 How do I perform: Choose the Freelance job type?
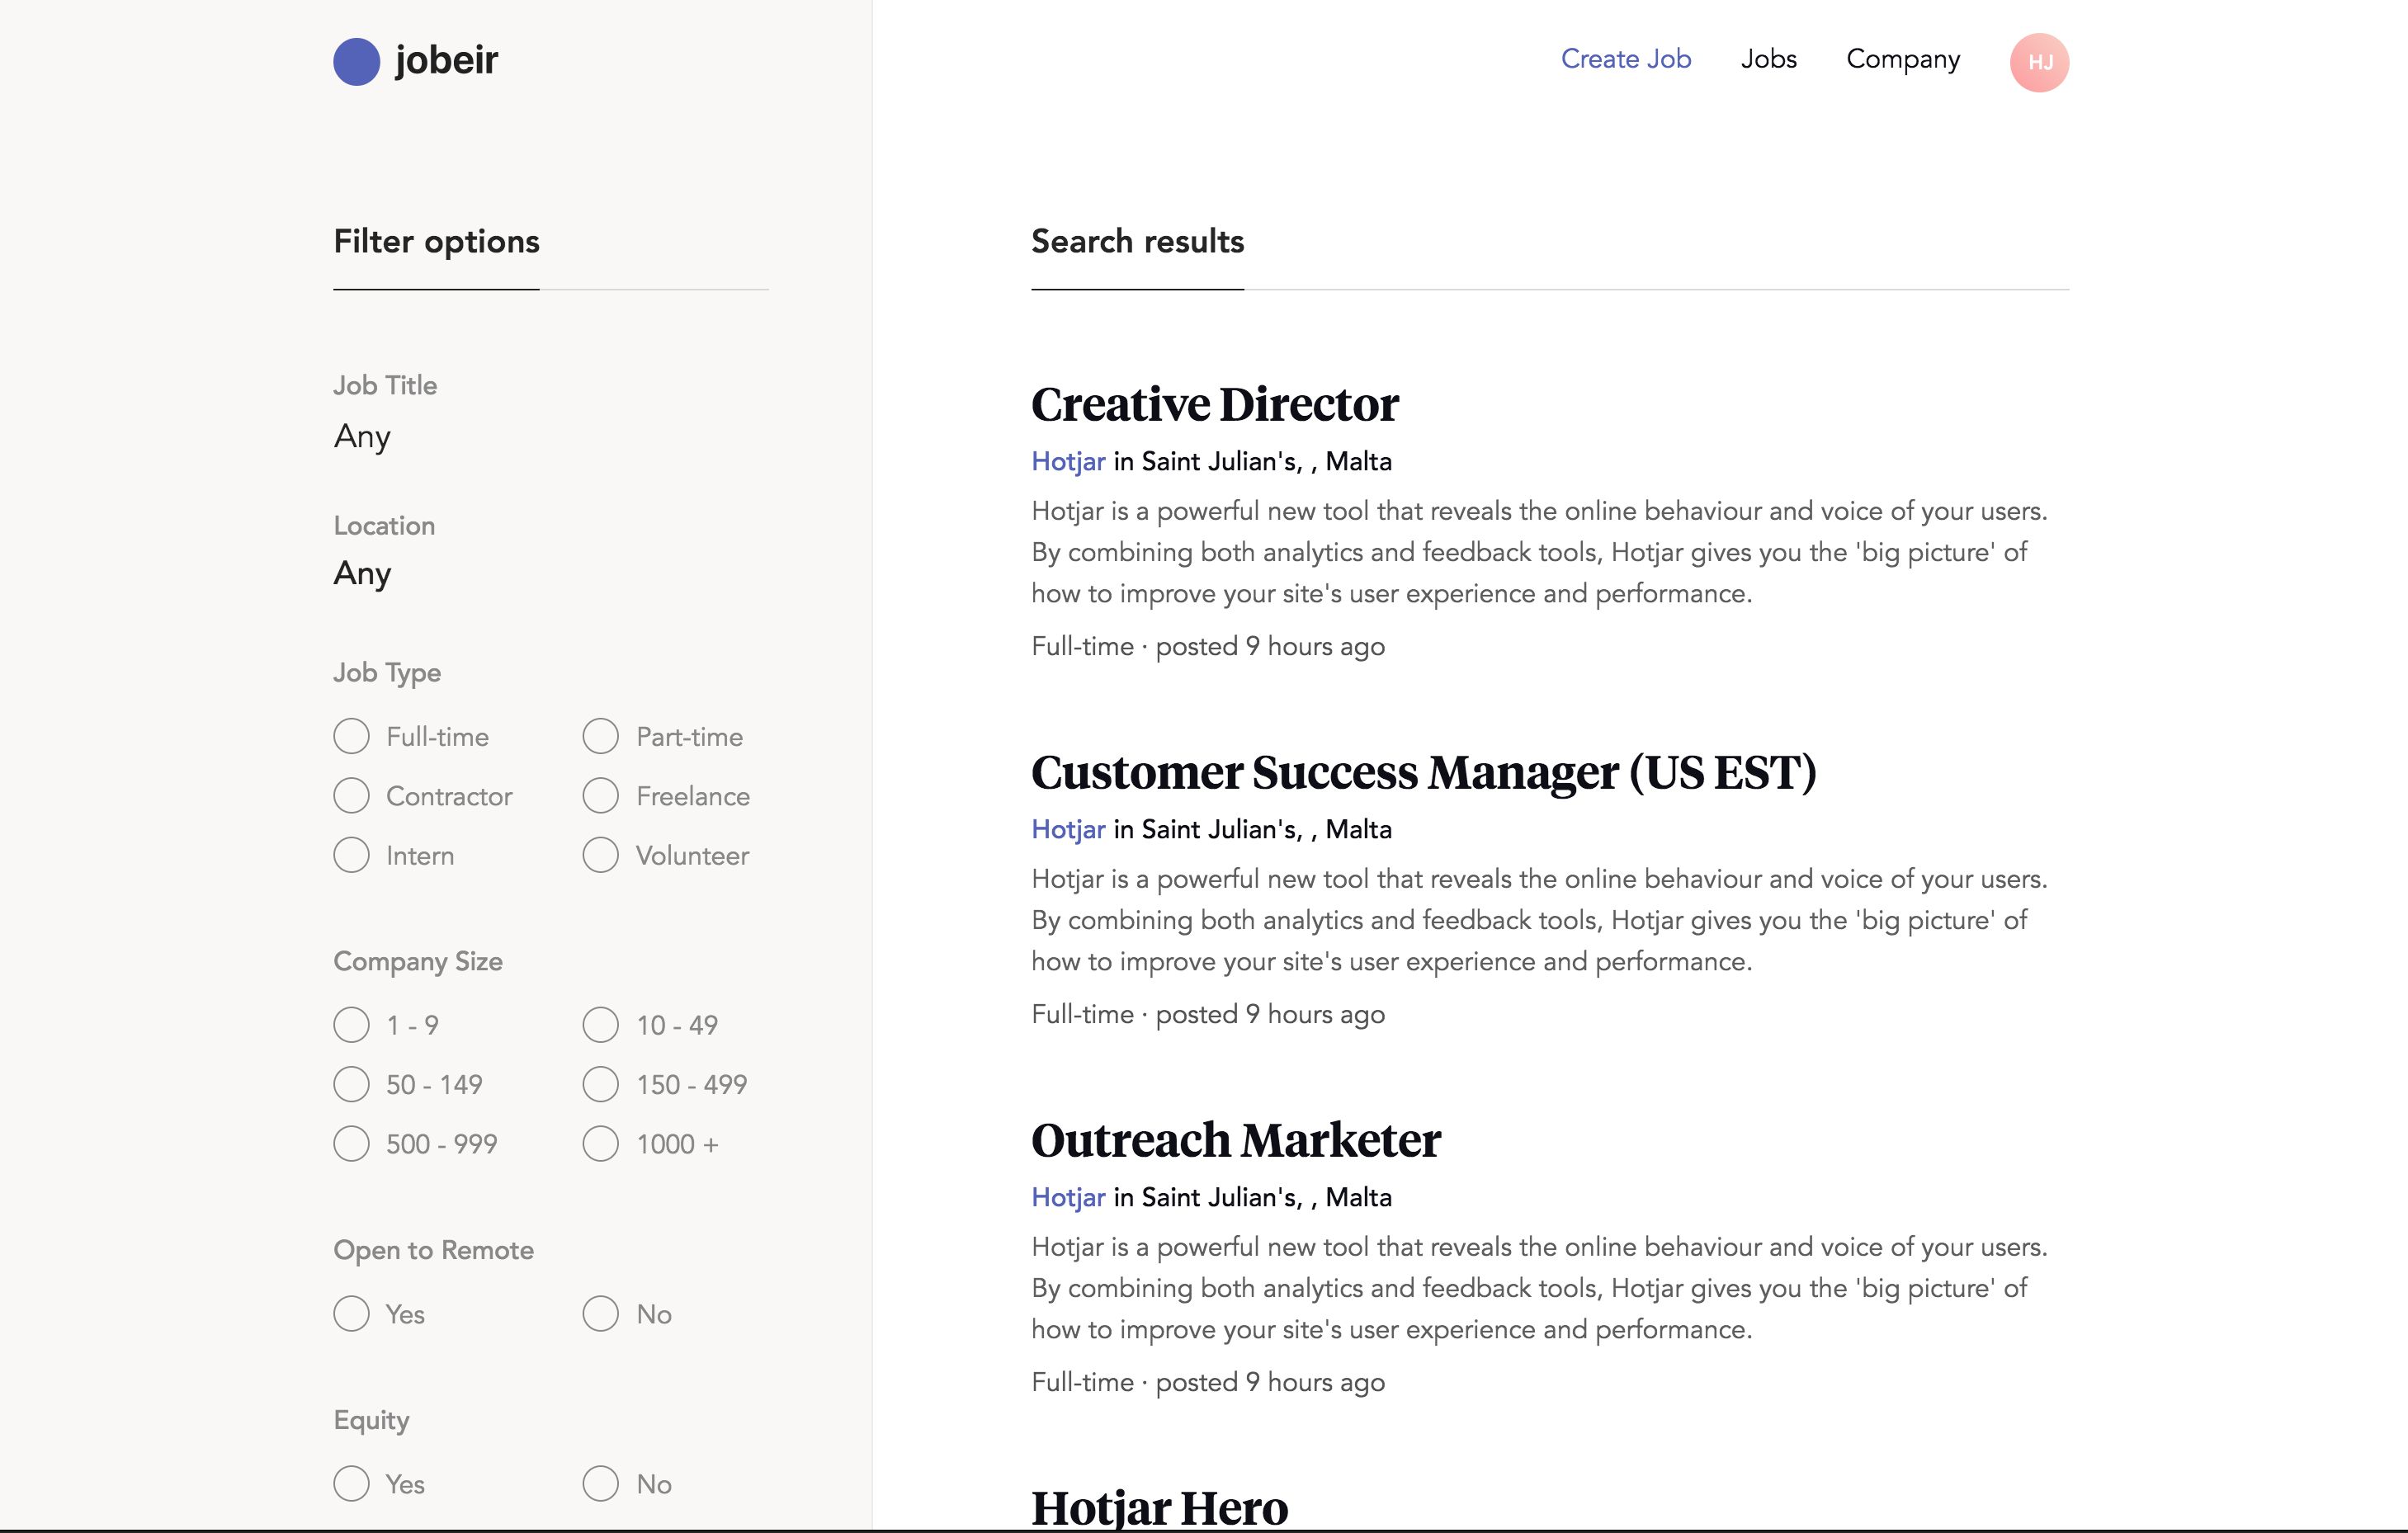click(x=600, y=796)
